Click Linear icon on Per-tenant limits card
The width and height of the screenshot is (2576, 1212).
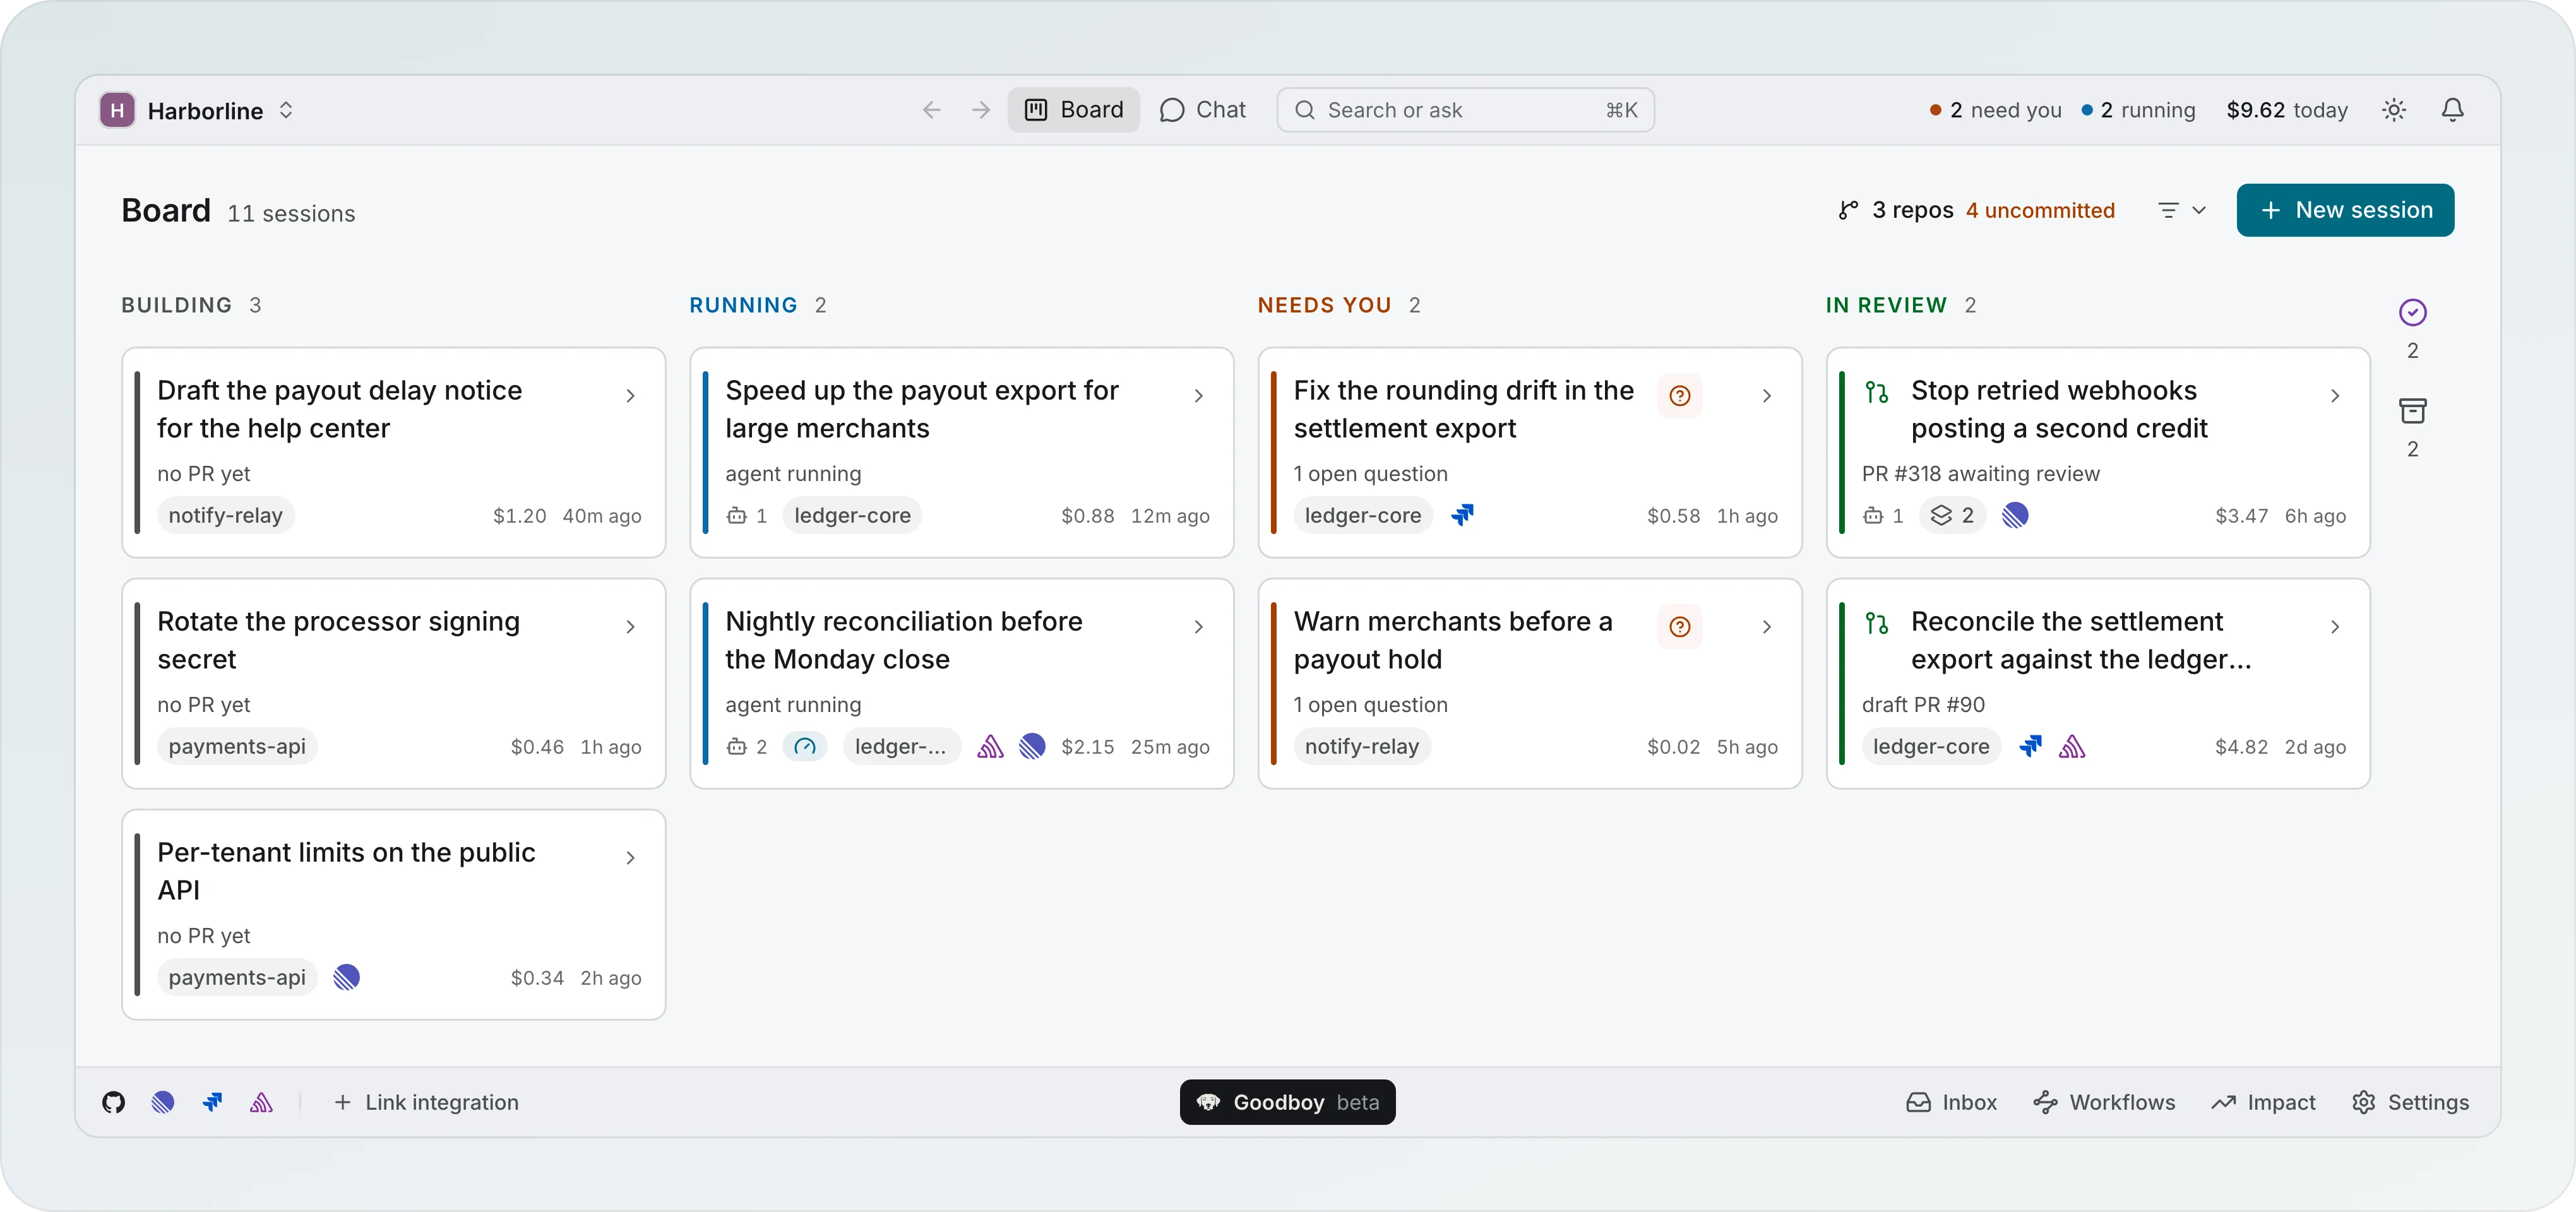pyautogui.click(x=346, y=977)
